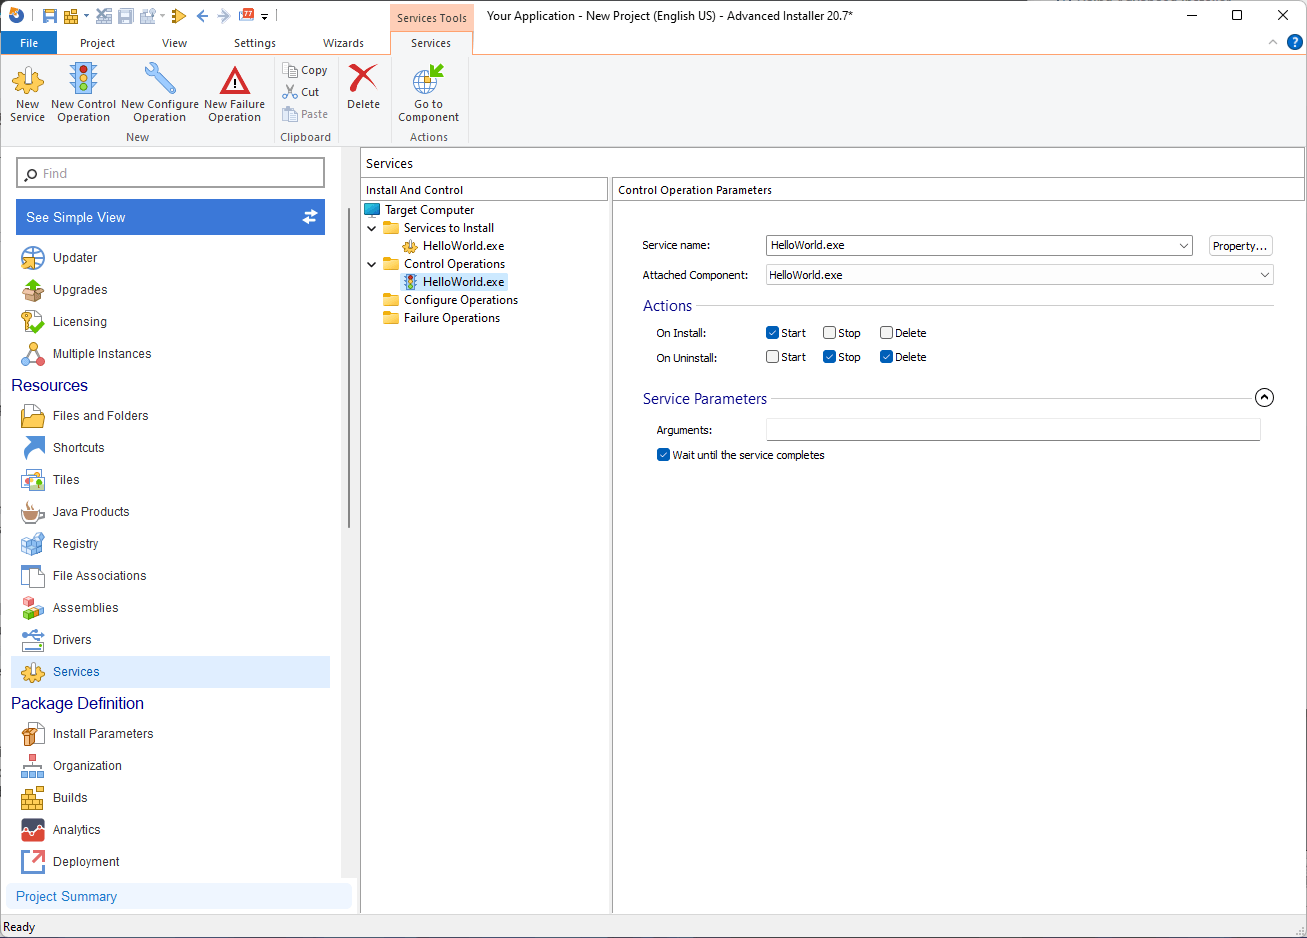Open the help question mark icon
This screenshot has width=1307, height=938.
[1294, 42]
